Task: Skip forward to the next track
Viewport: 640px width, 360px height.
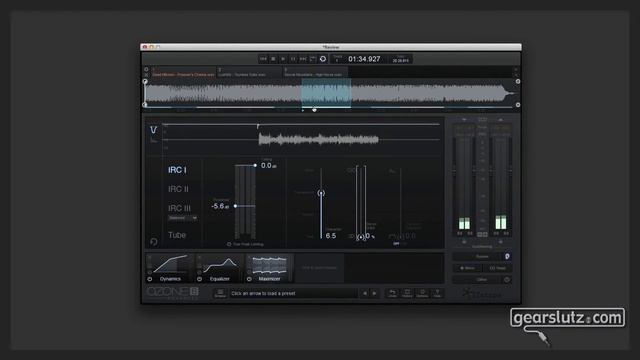Action: pyautogui.click(x=303, y=59)
